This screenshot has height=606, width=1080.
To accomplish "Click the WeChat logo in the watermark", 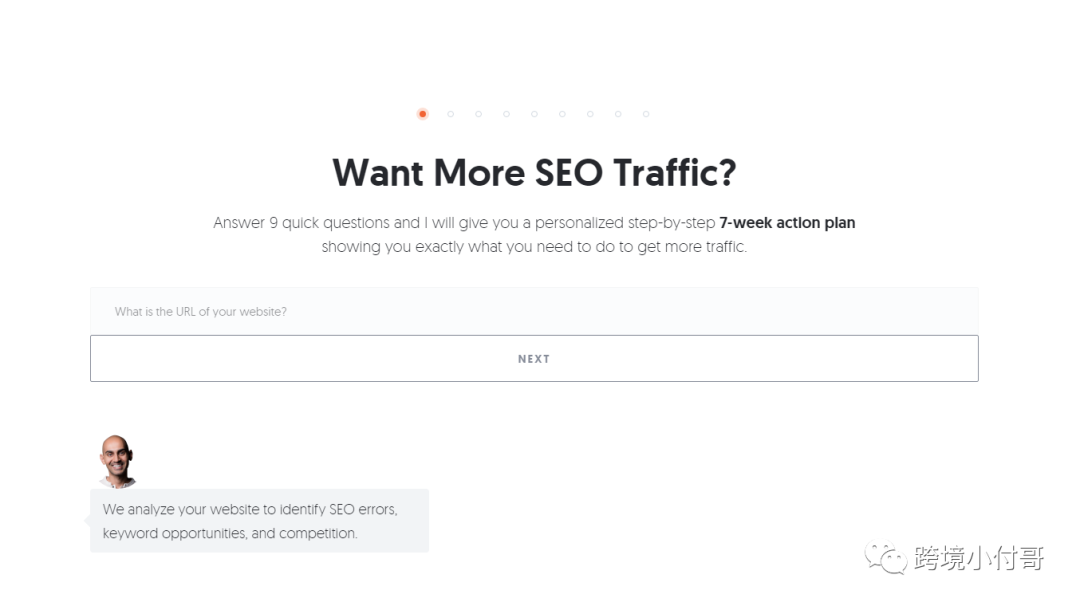I will click(x=886, y=558).
